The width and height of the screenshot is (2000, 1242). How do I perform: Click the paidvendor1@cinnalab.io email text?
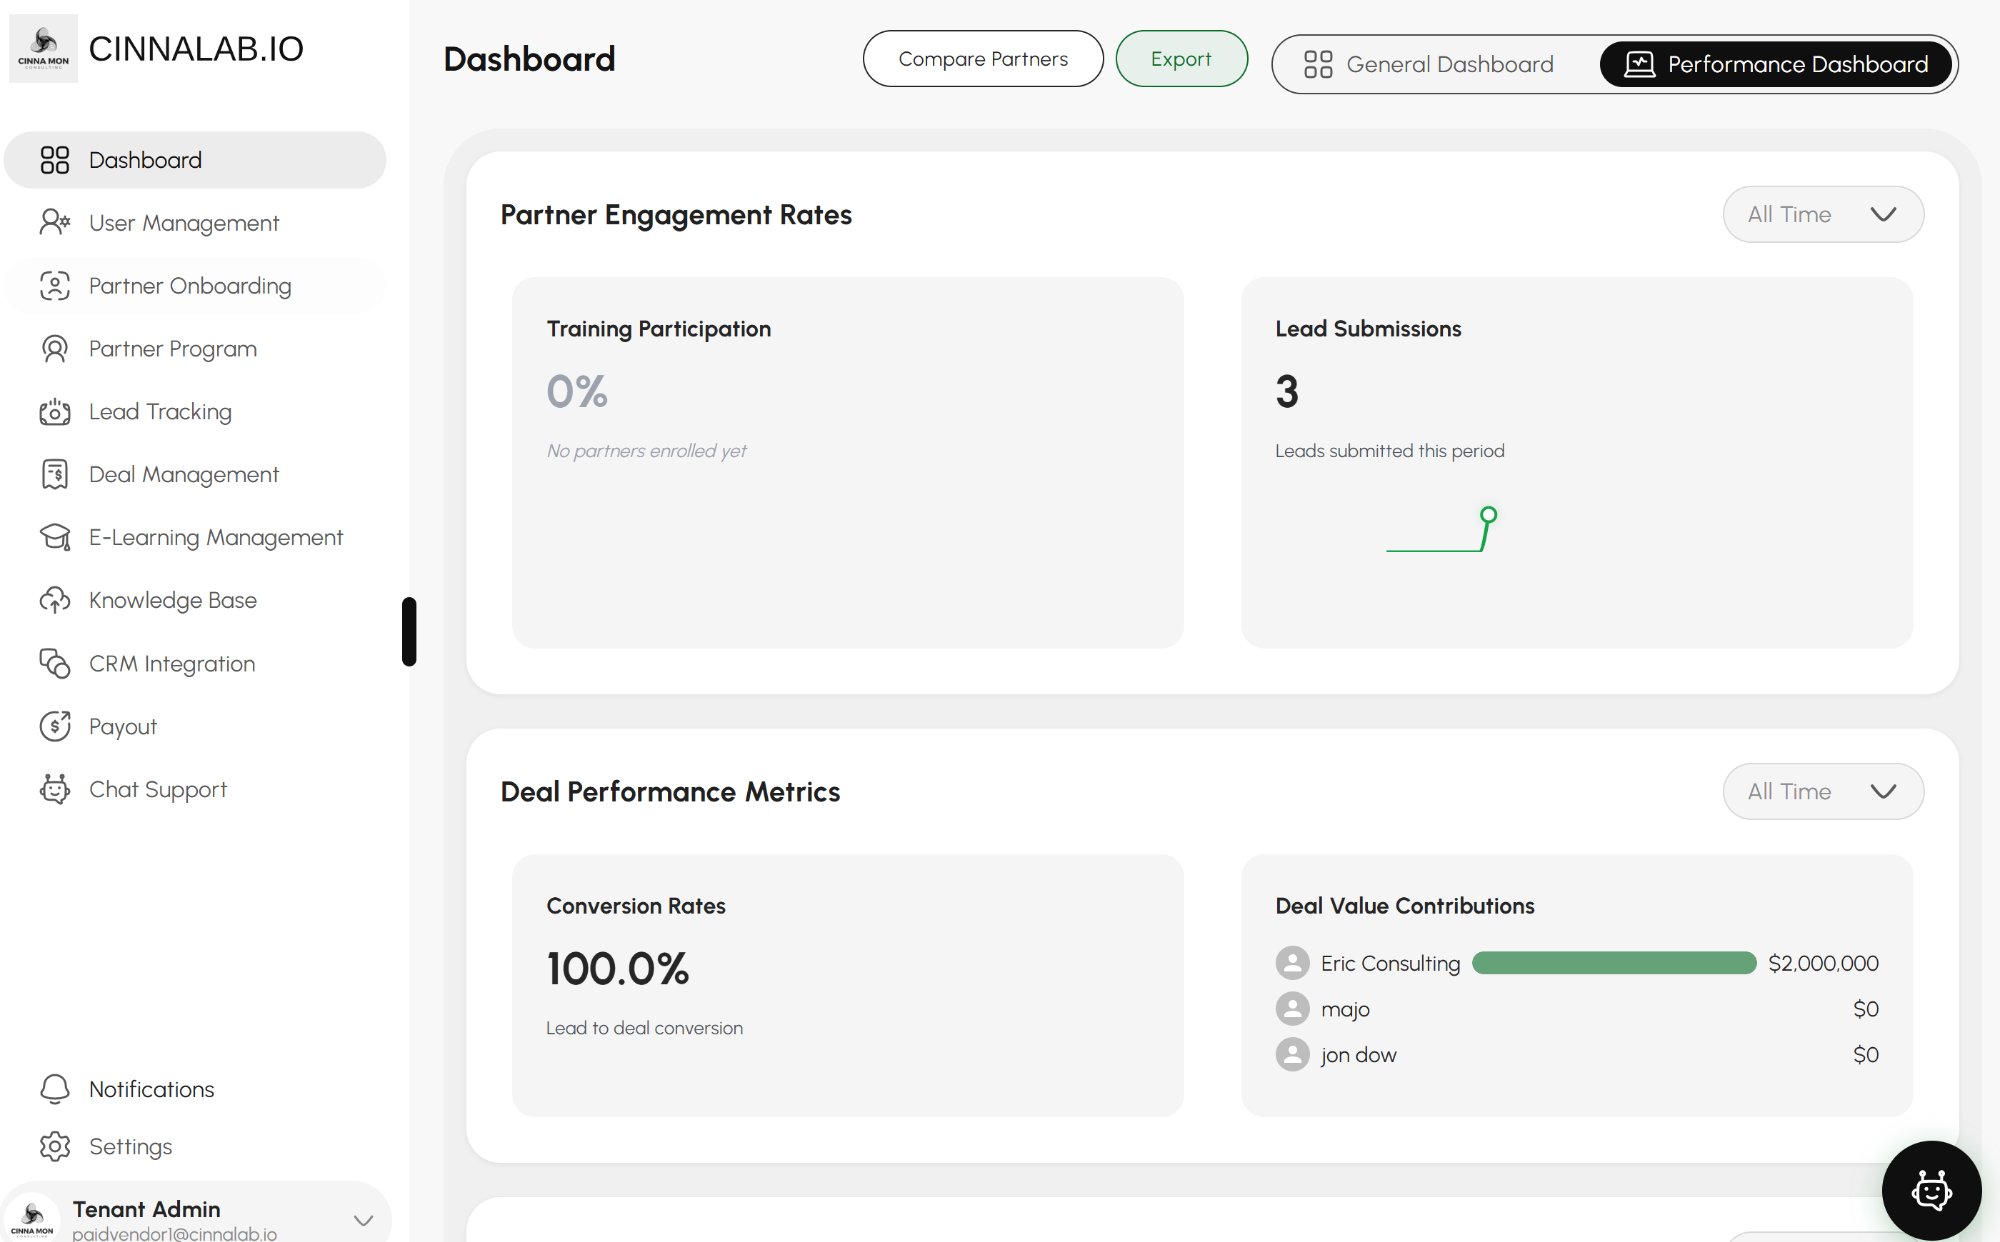click(x=174, y=1234)
